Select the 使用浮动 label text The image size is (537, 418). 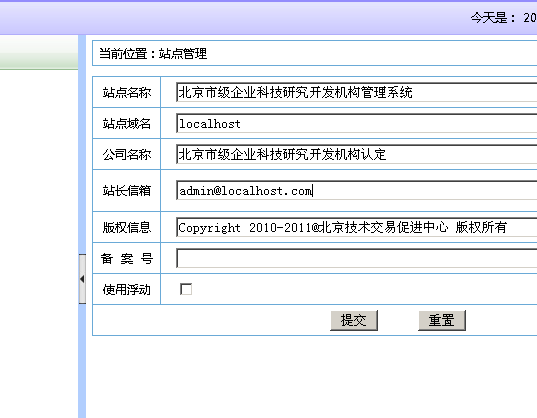(127, 290)
